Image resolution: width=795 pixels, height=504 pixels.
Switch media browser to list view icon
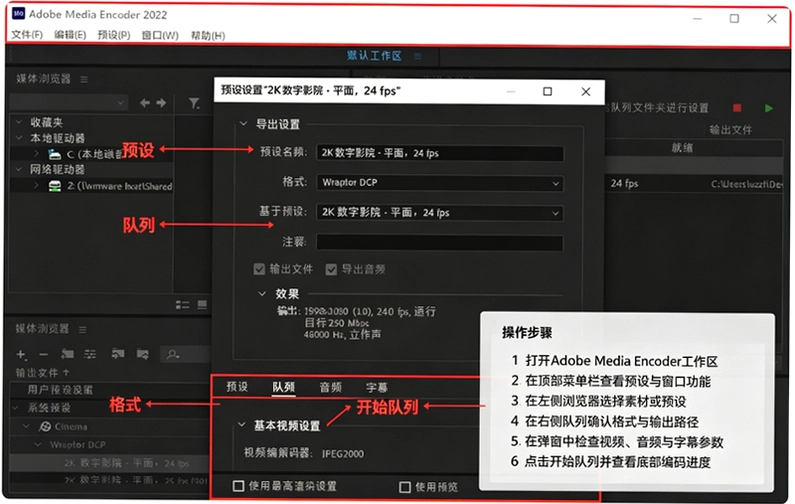click(183, 304)
